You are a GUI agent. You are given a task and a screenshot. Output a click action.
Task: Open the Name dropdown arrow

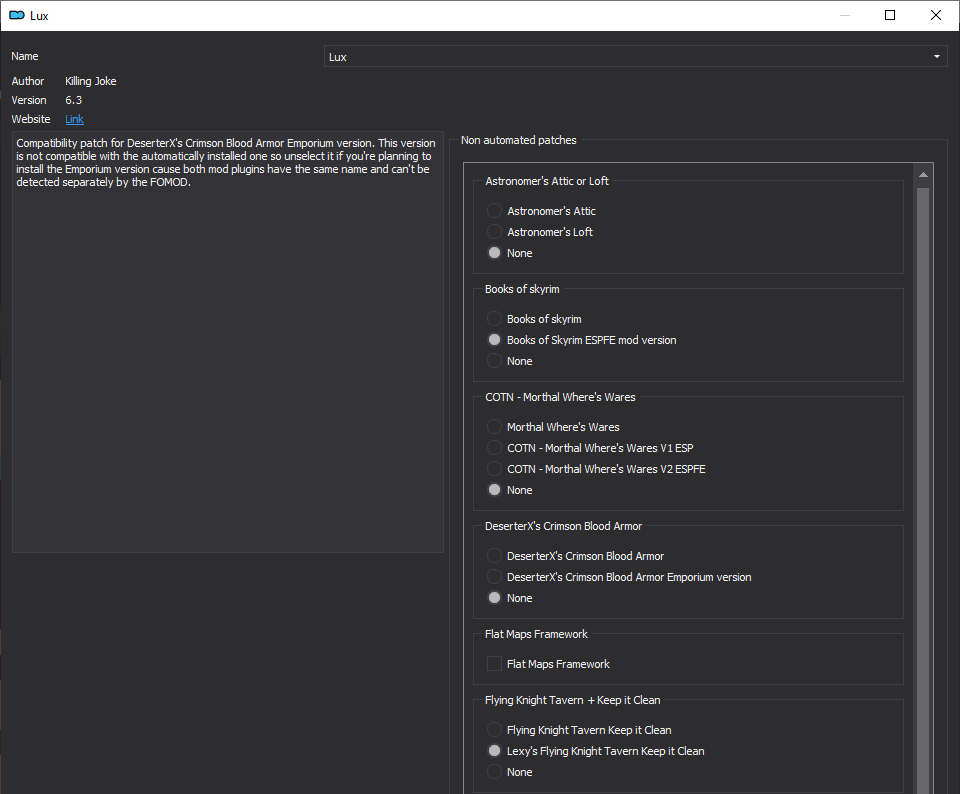coord(936,56)
